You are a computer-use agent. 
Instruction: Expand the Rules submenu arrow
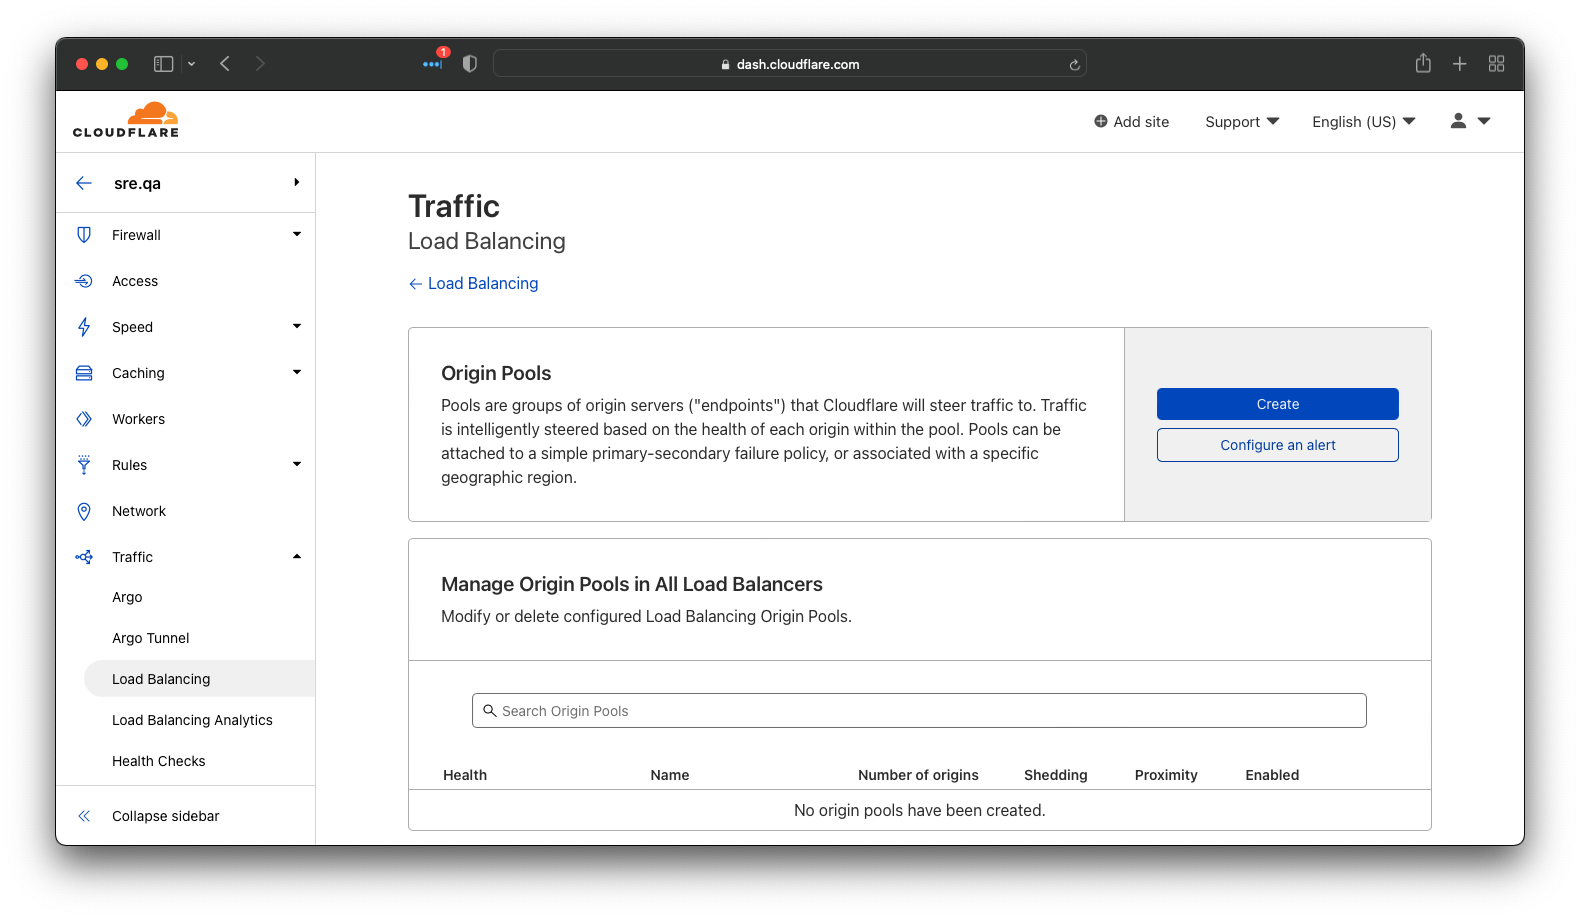[297, 464]
